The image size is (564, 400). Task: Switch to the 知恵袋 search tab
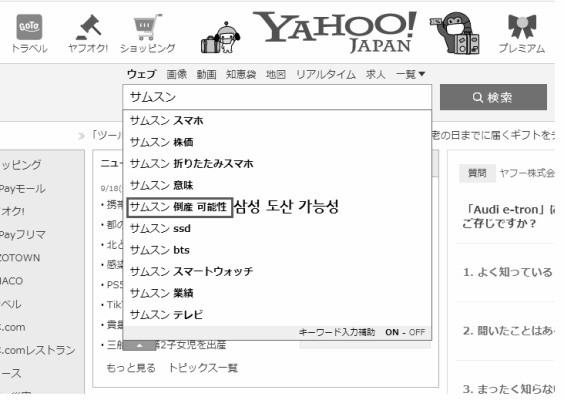[241, 74]
